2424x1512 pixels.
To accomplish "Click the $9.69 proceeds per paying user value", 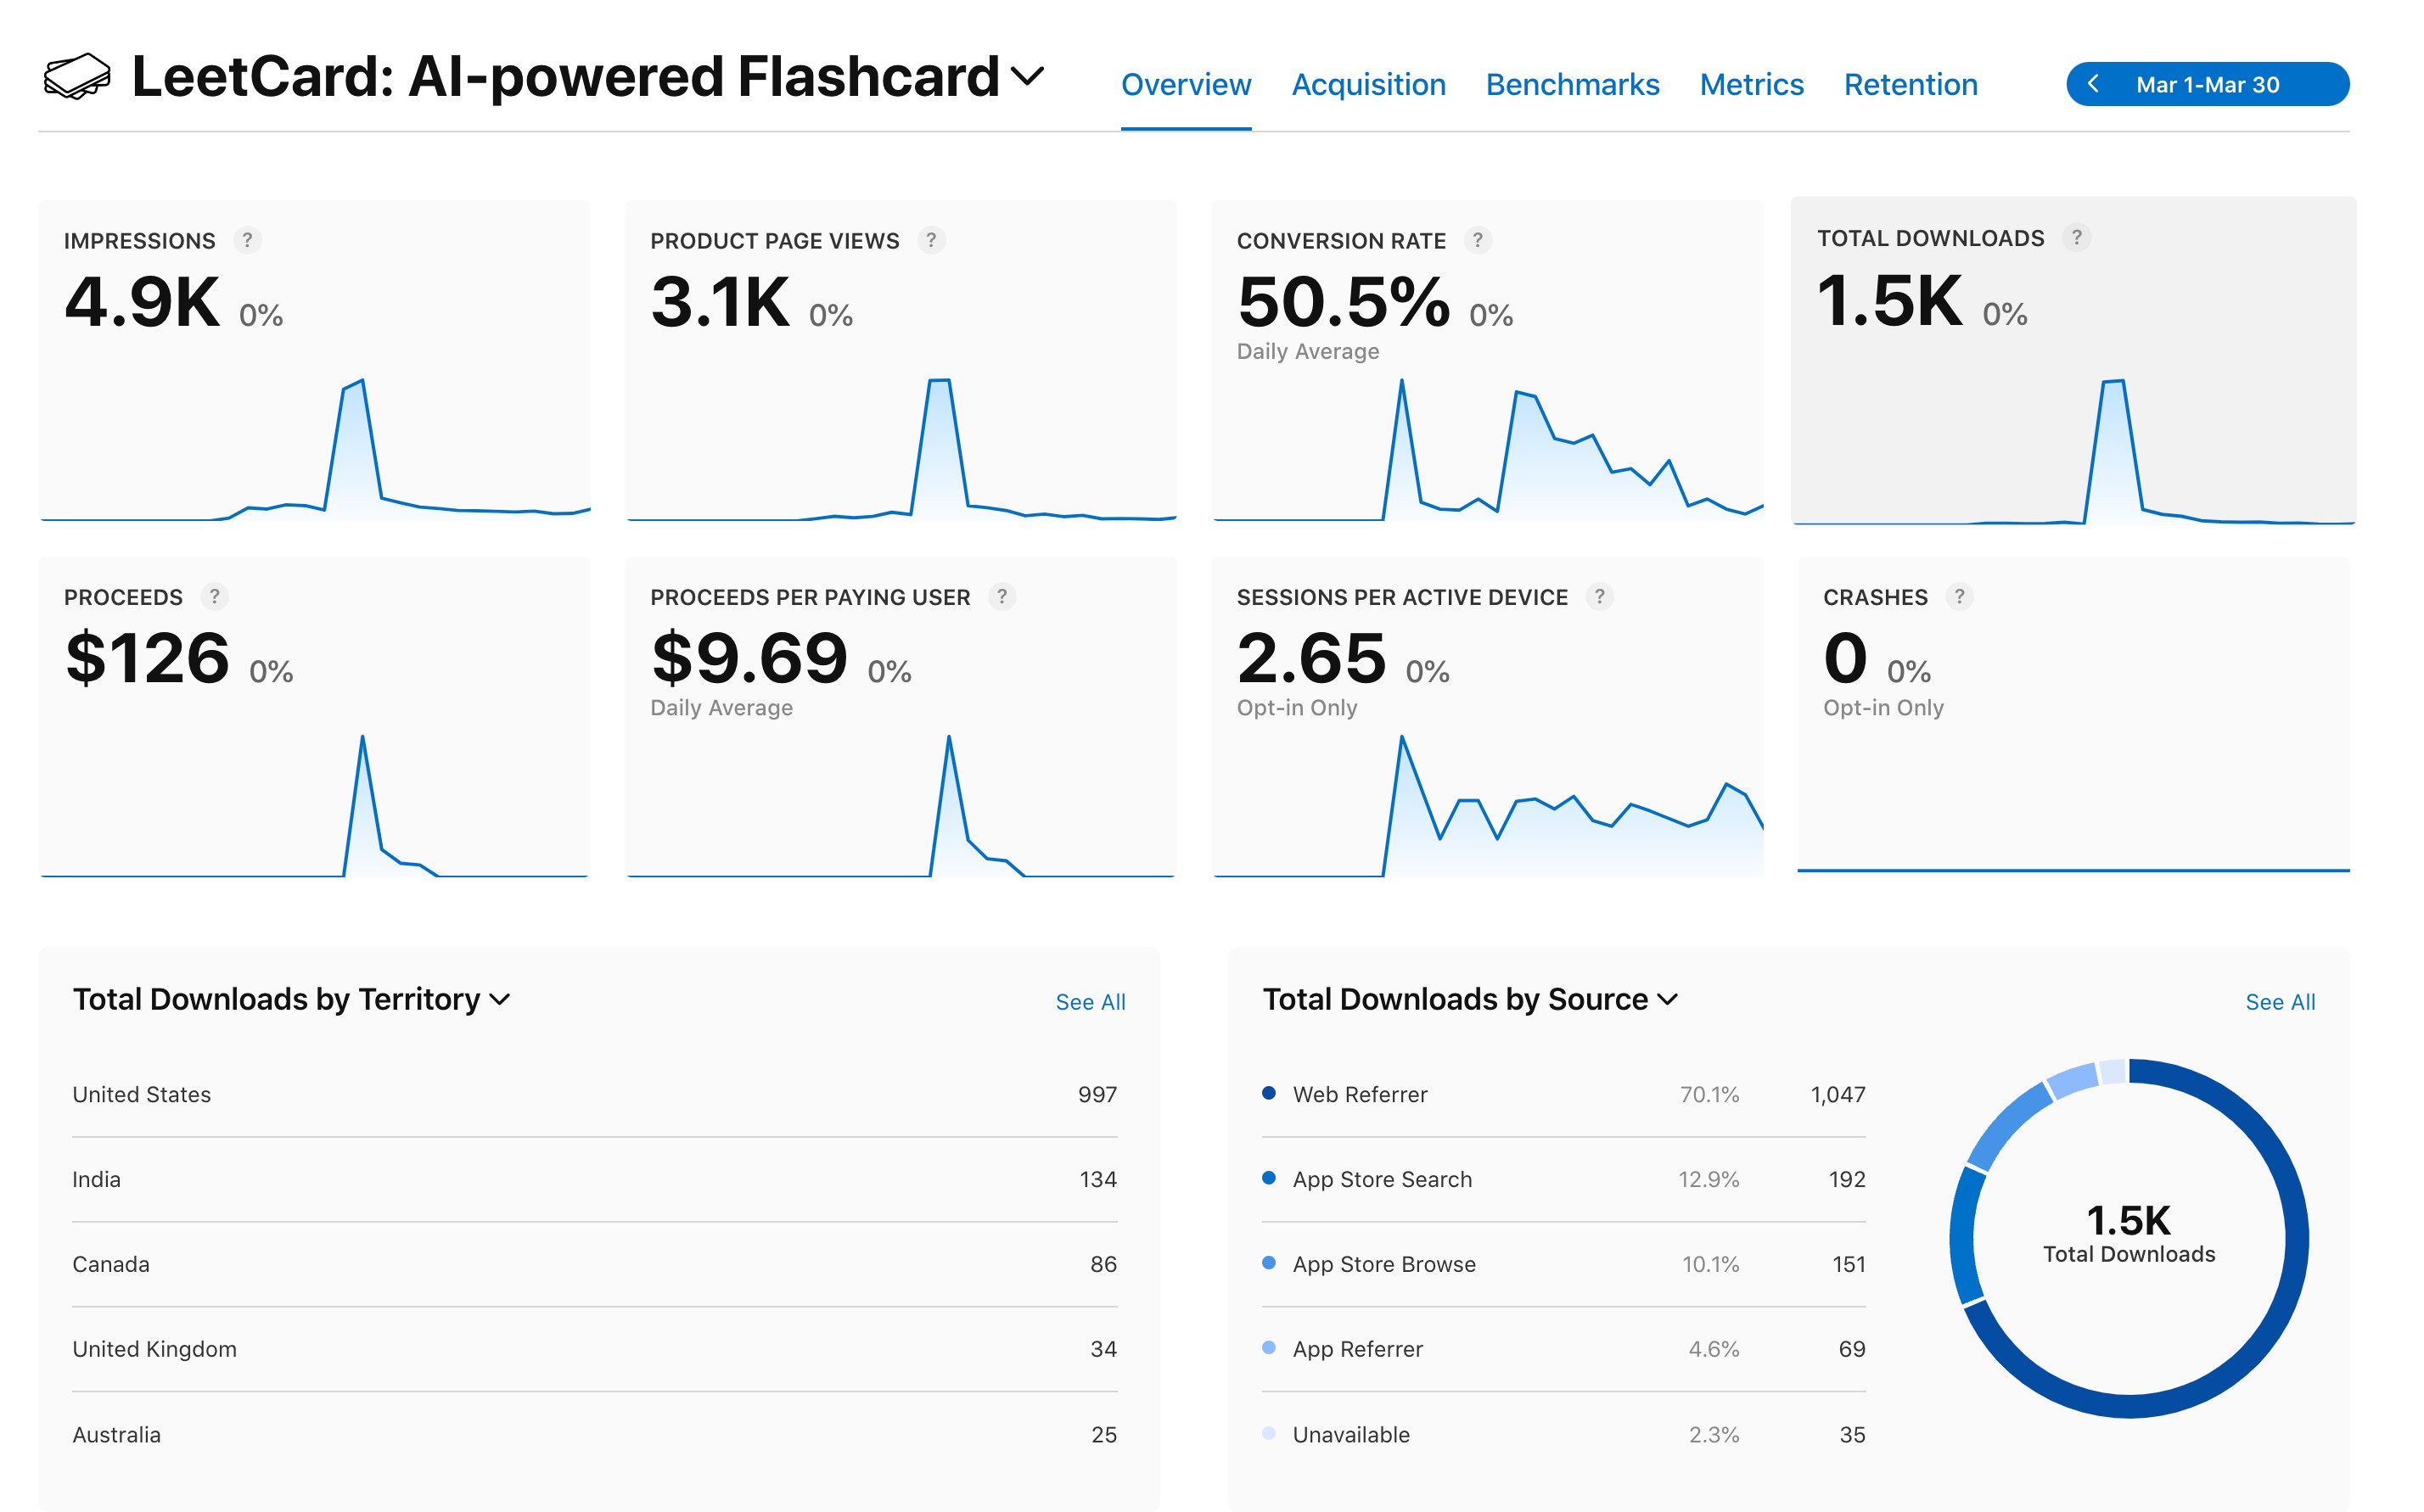I will pyautogui.click(x=749, y=658).
